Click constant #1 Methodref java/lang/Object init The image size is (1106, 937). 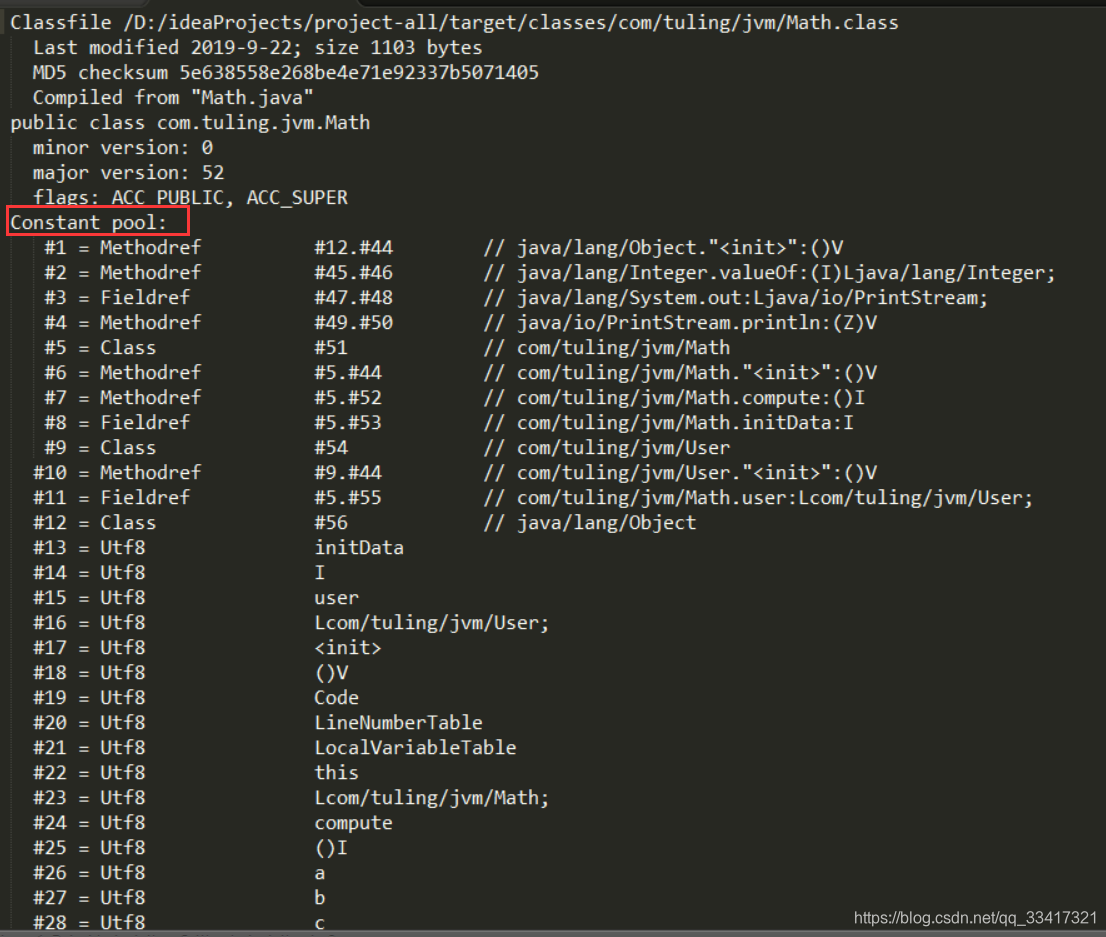coord(444,248)
